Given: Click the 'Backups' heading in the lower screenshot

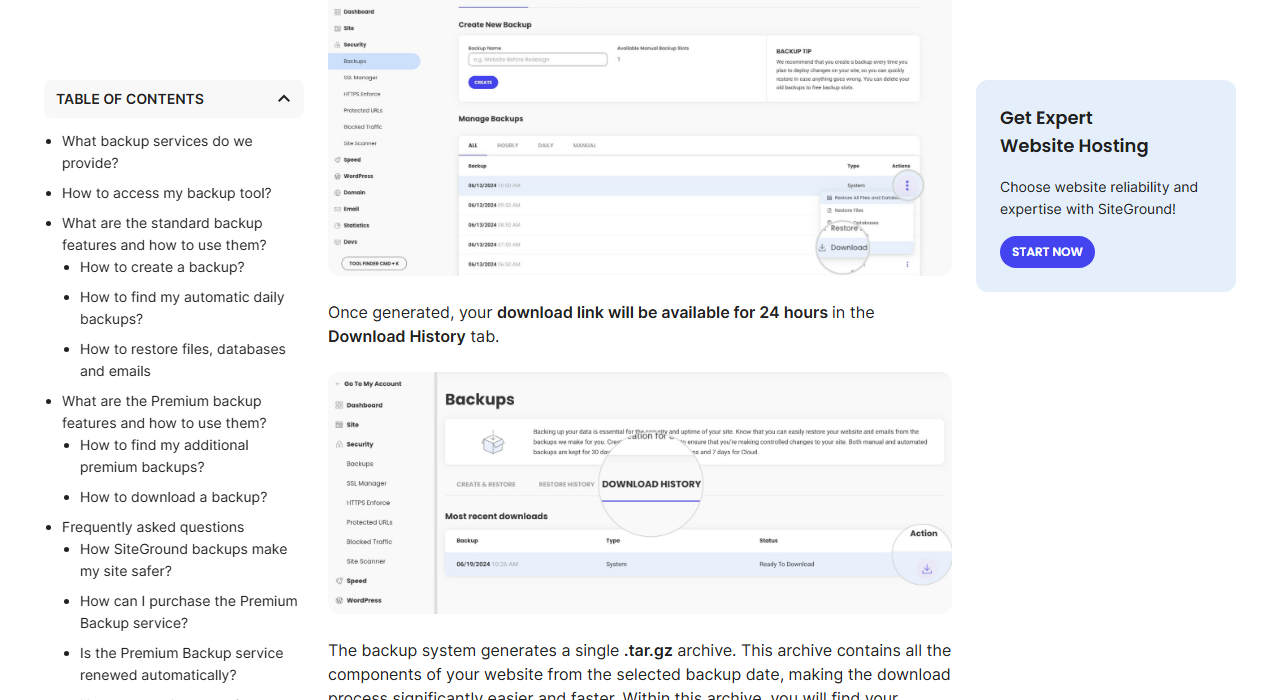Looking at the screenshot, I should point(480,399).
